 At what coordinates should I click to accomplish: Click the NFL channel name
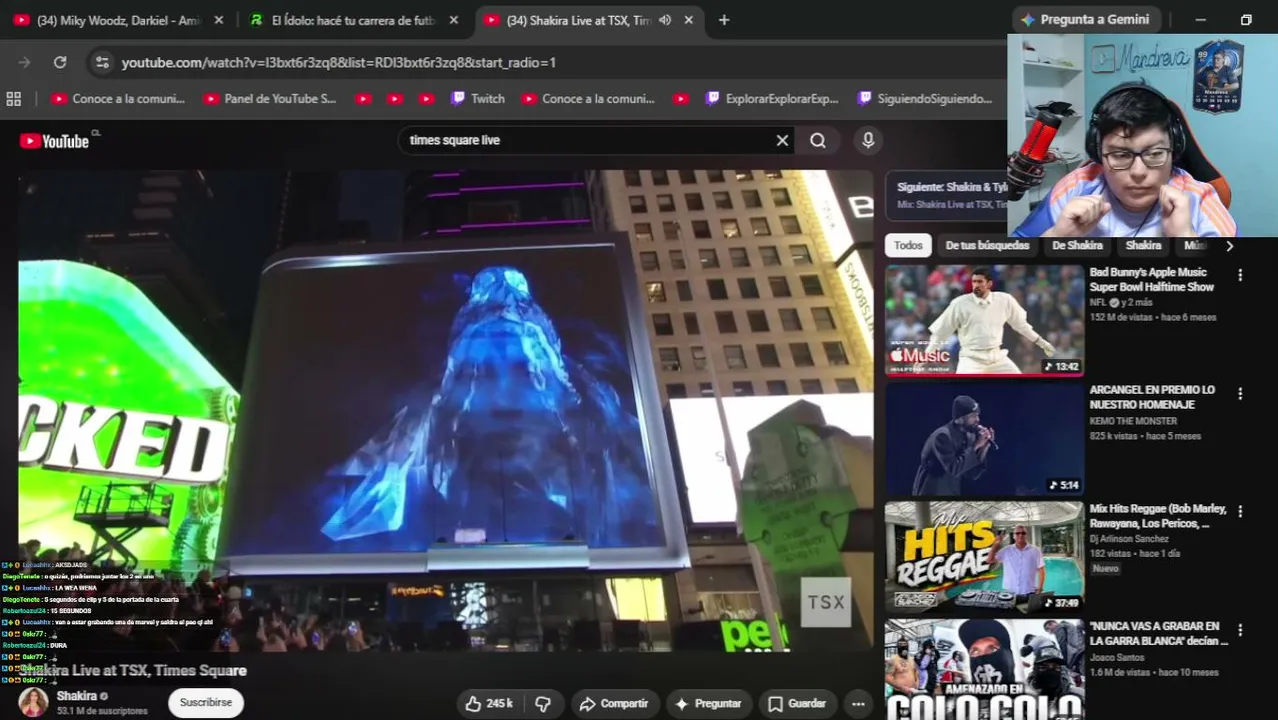[1098, 303]
